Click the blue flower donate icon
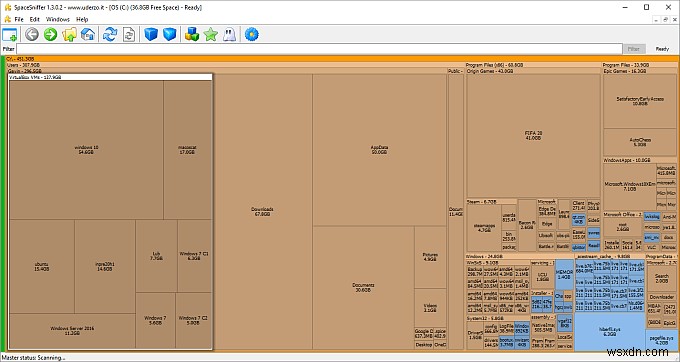Viewport: 680px width, 362px height. [252, 34]
